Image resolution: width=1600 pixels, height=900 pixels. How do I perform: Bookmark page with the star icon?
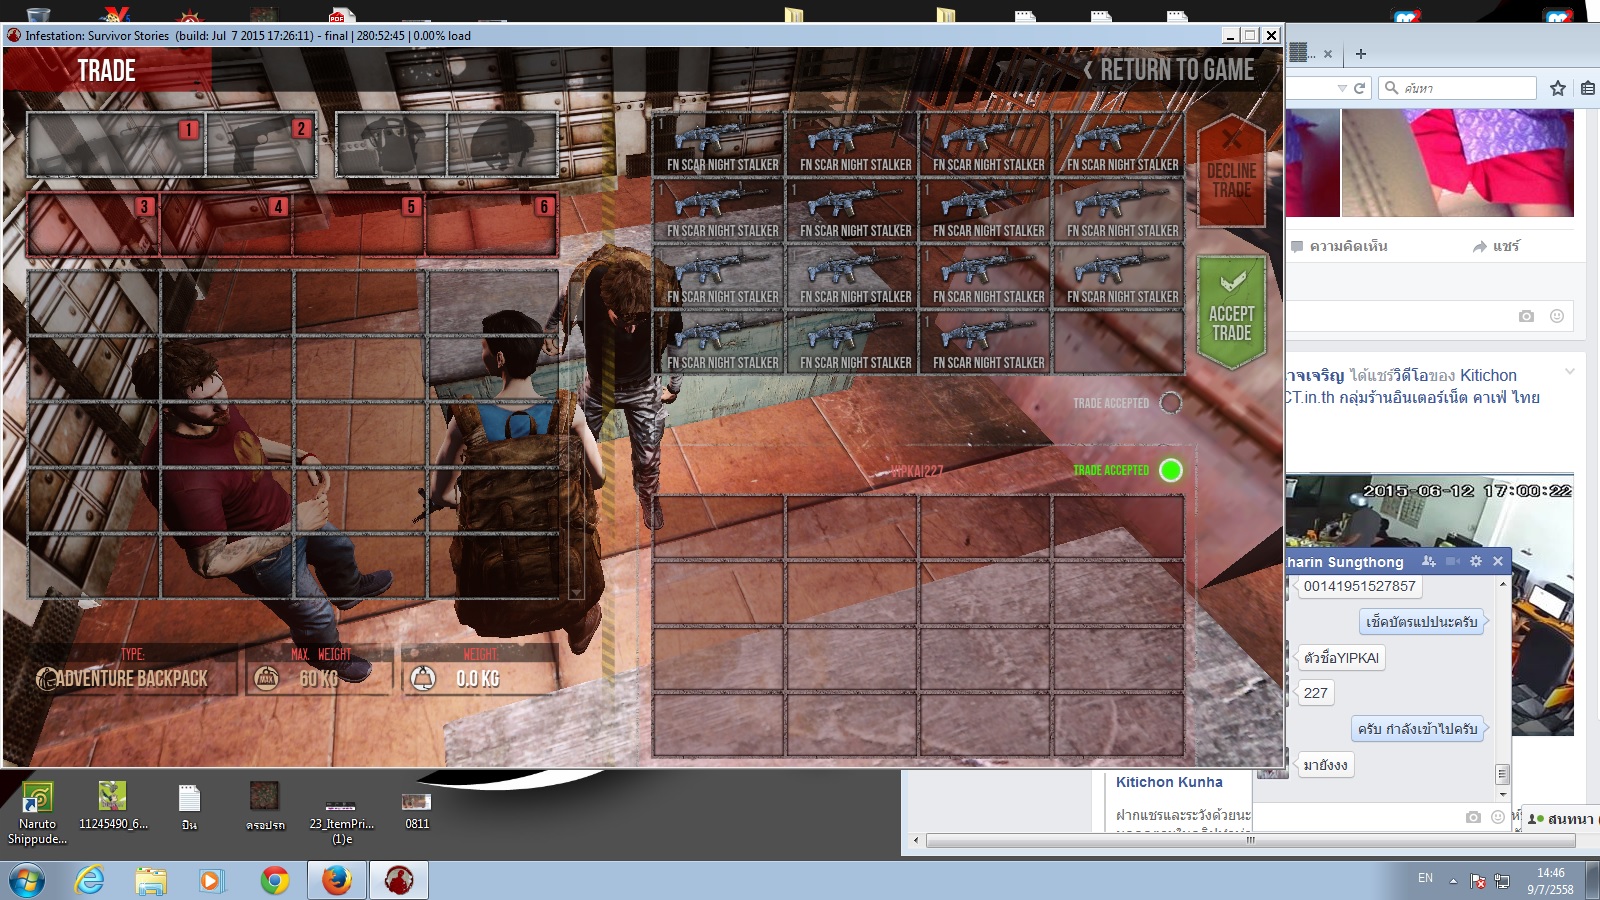(x=1557, y=88)
